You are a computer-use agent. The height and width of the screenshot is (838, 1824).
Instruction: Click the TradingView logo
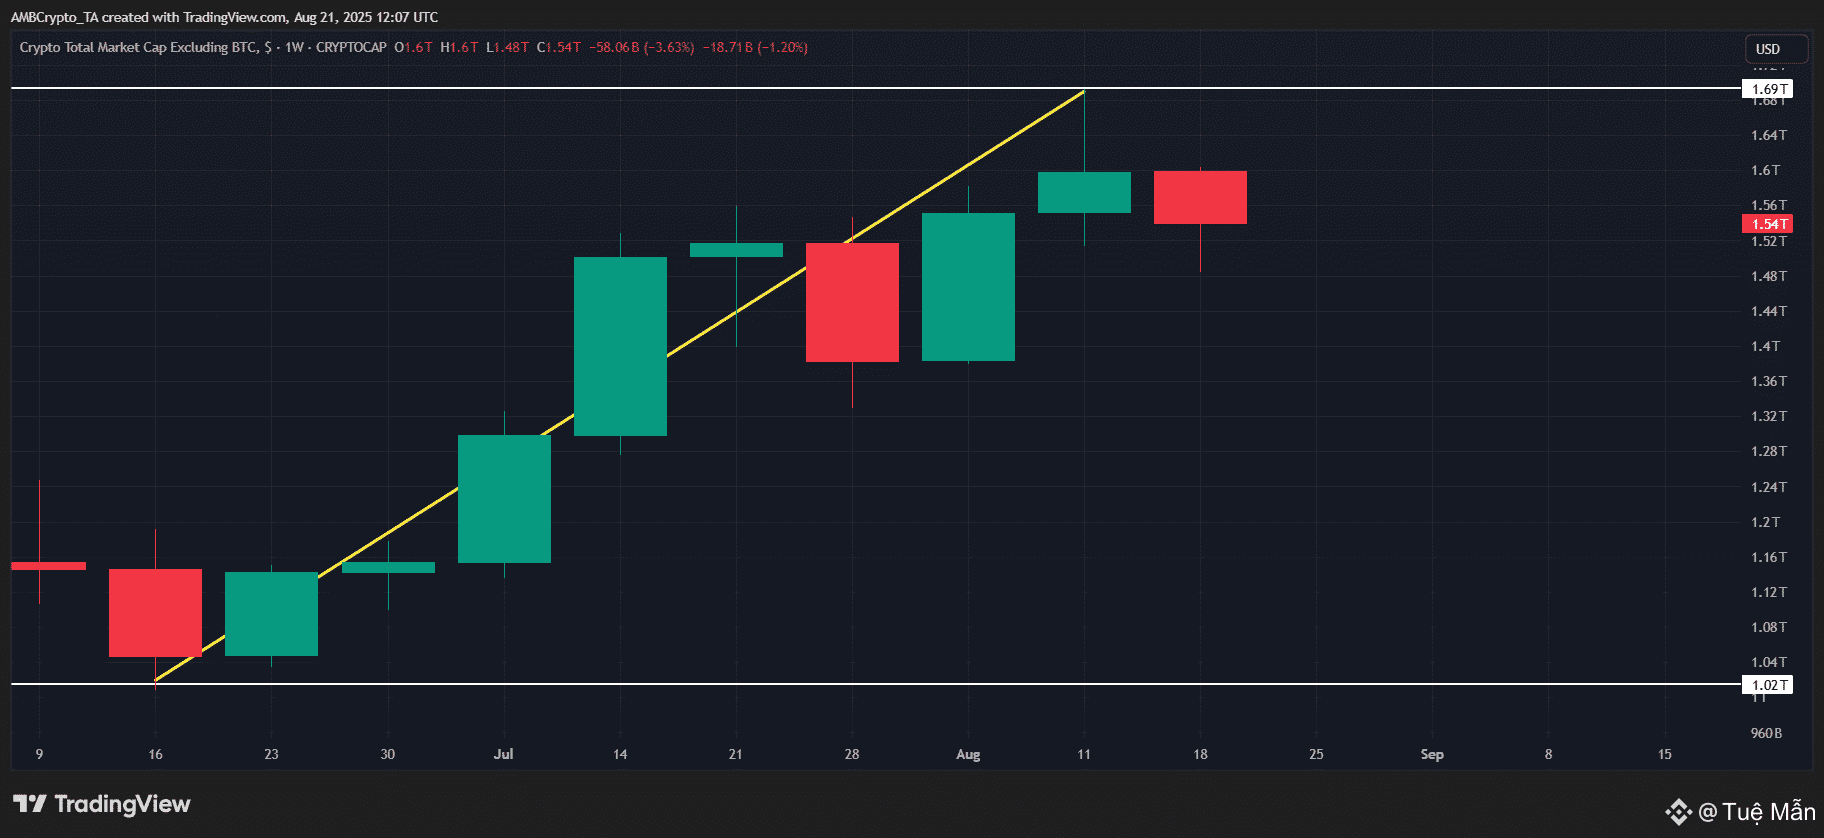[x=101, y=804]
